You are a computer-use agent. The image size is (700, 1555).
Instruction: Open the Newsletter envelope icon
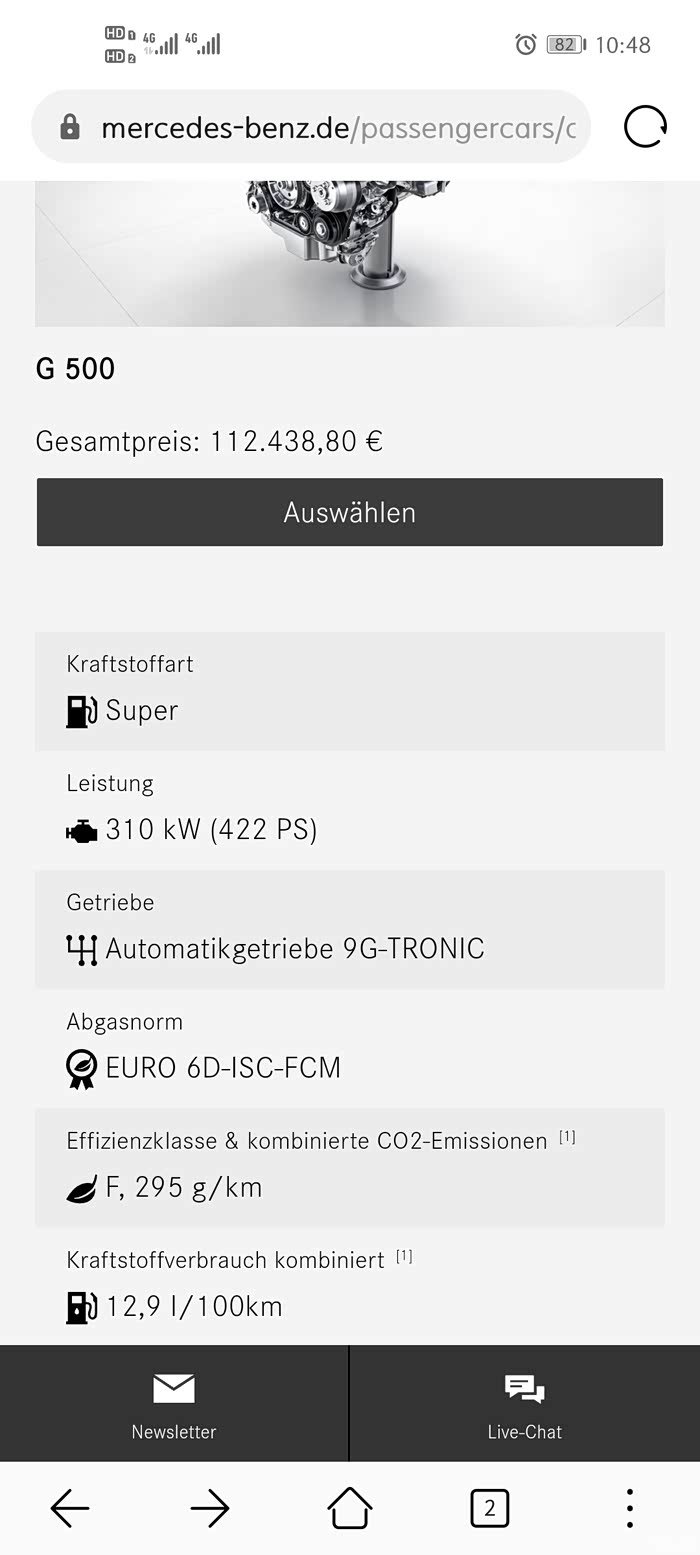coord(174,1388)
